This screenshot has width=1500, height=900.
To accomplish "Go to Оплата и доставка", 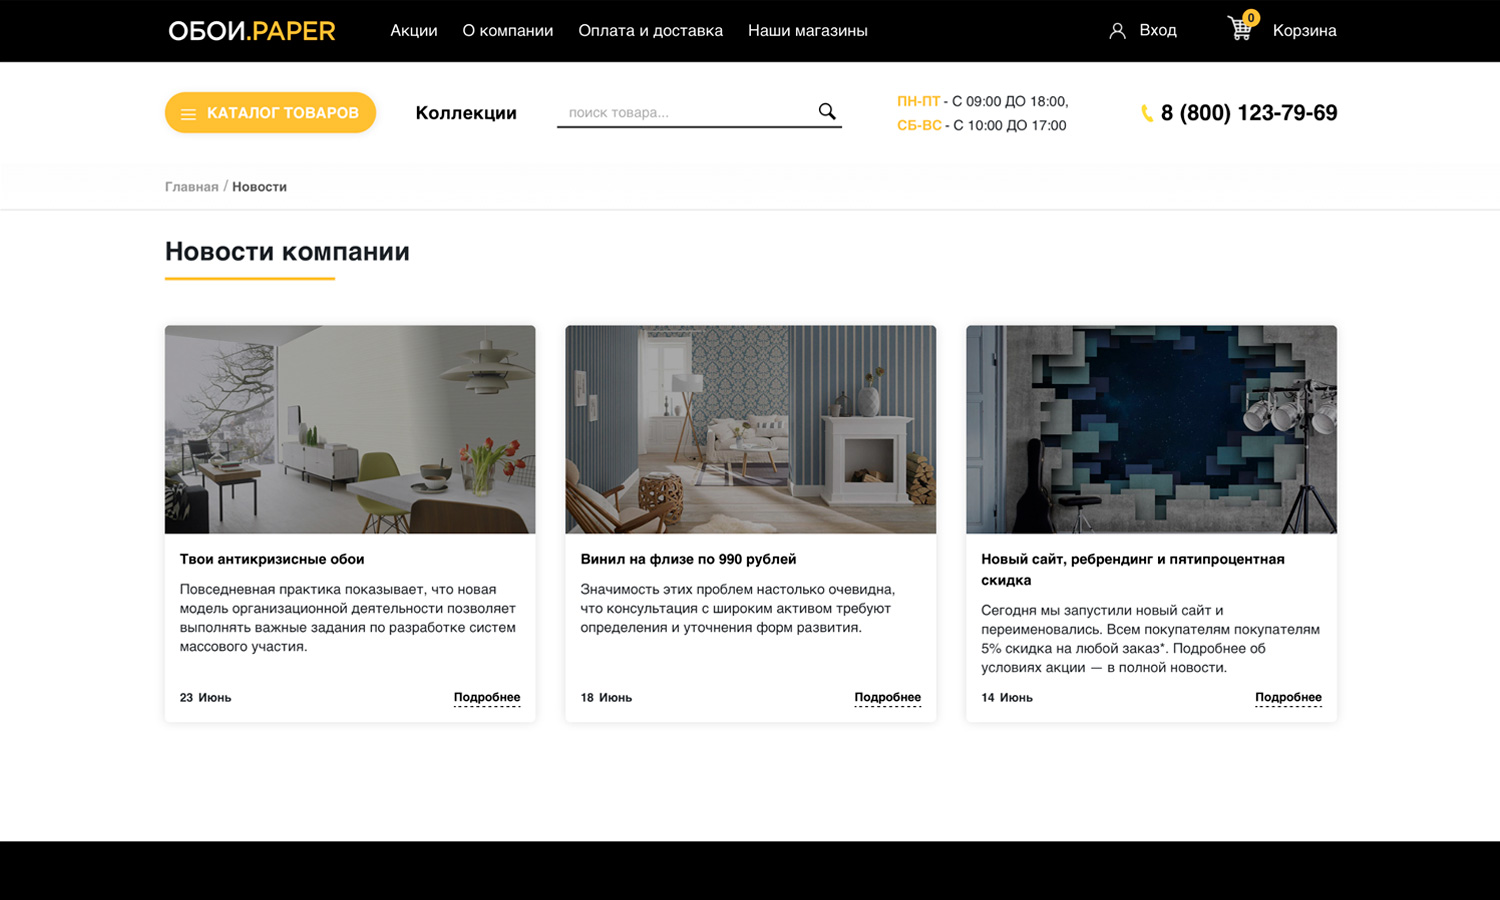I will 651,31.
